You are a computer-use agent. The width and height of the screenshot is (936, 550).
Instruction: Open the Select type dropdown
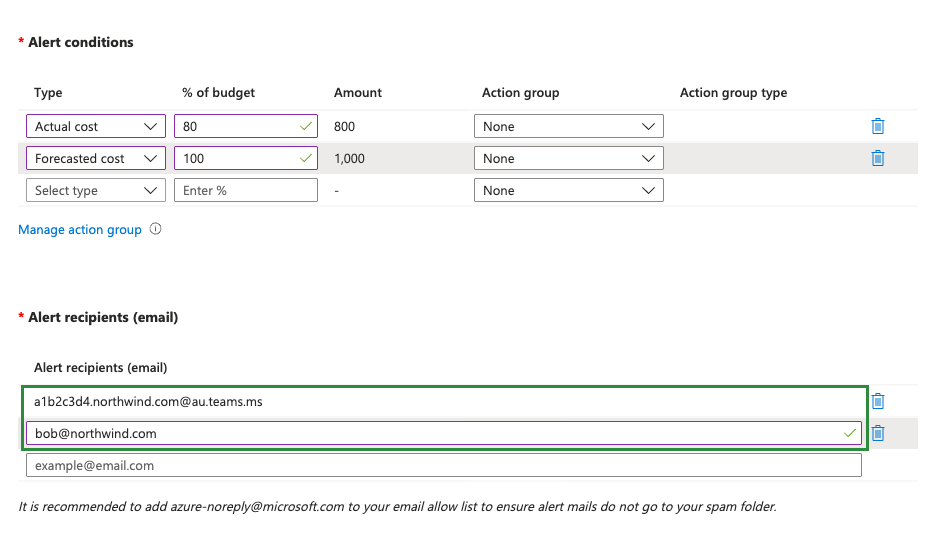96,190
